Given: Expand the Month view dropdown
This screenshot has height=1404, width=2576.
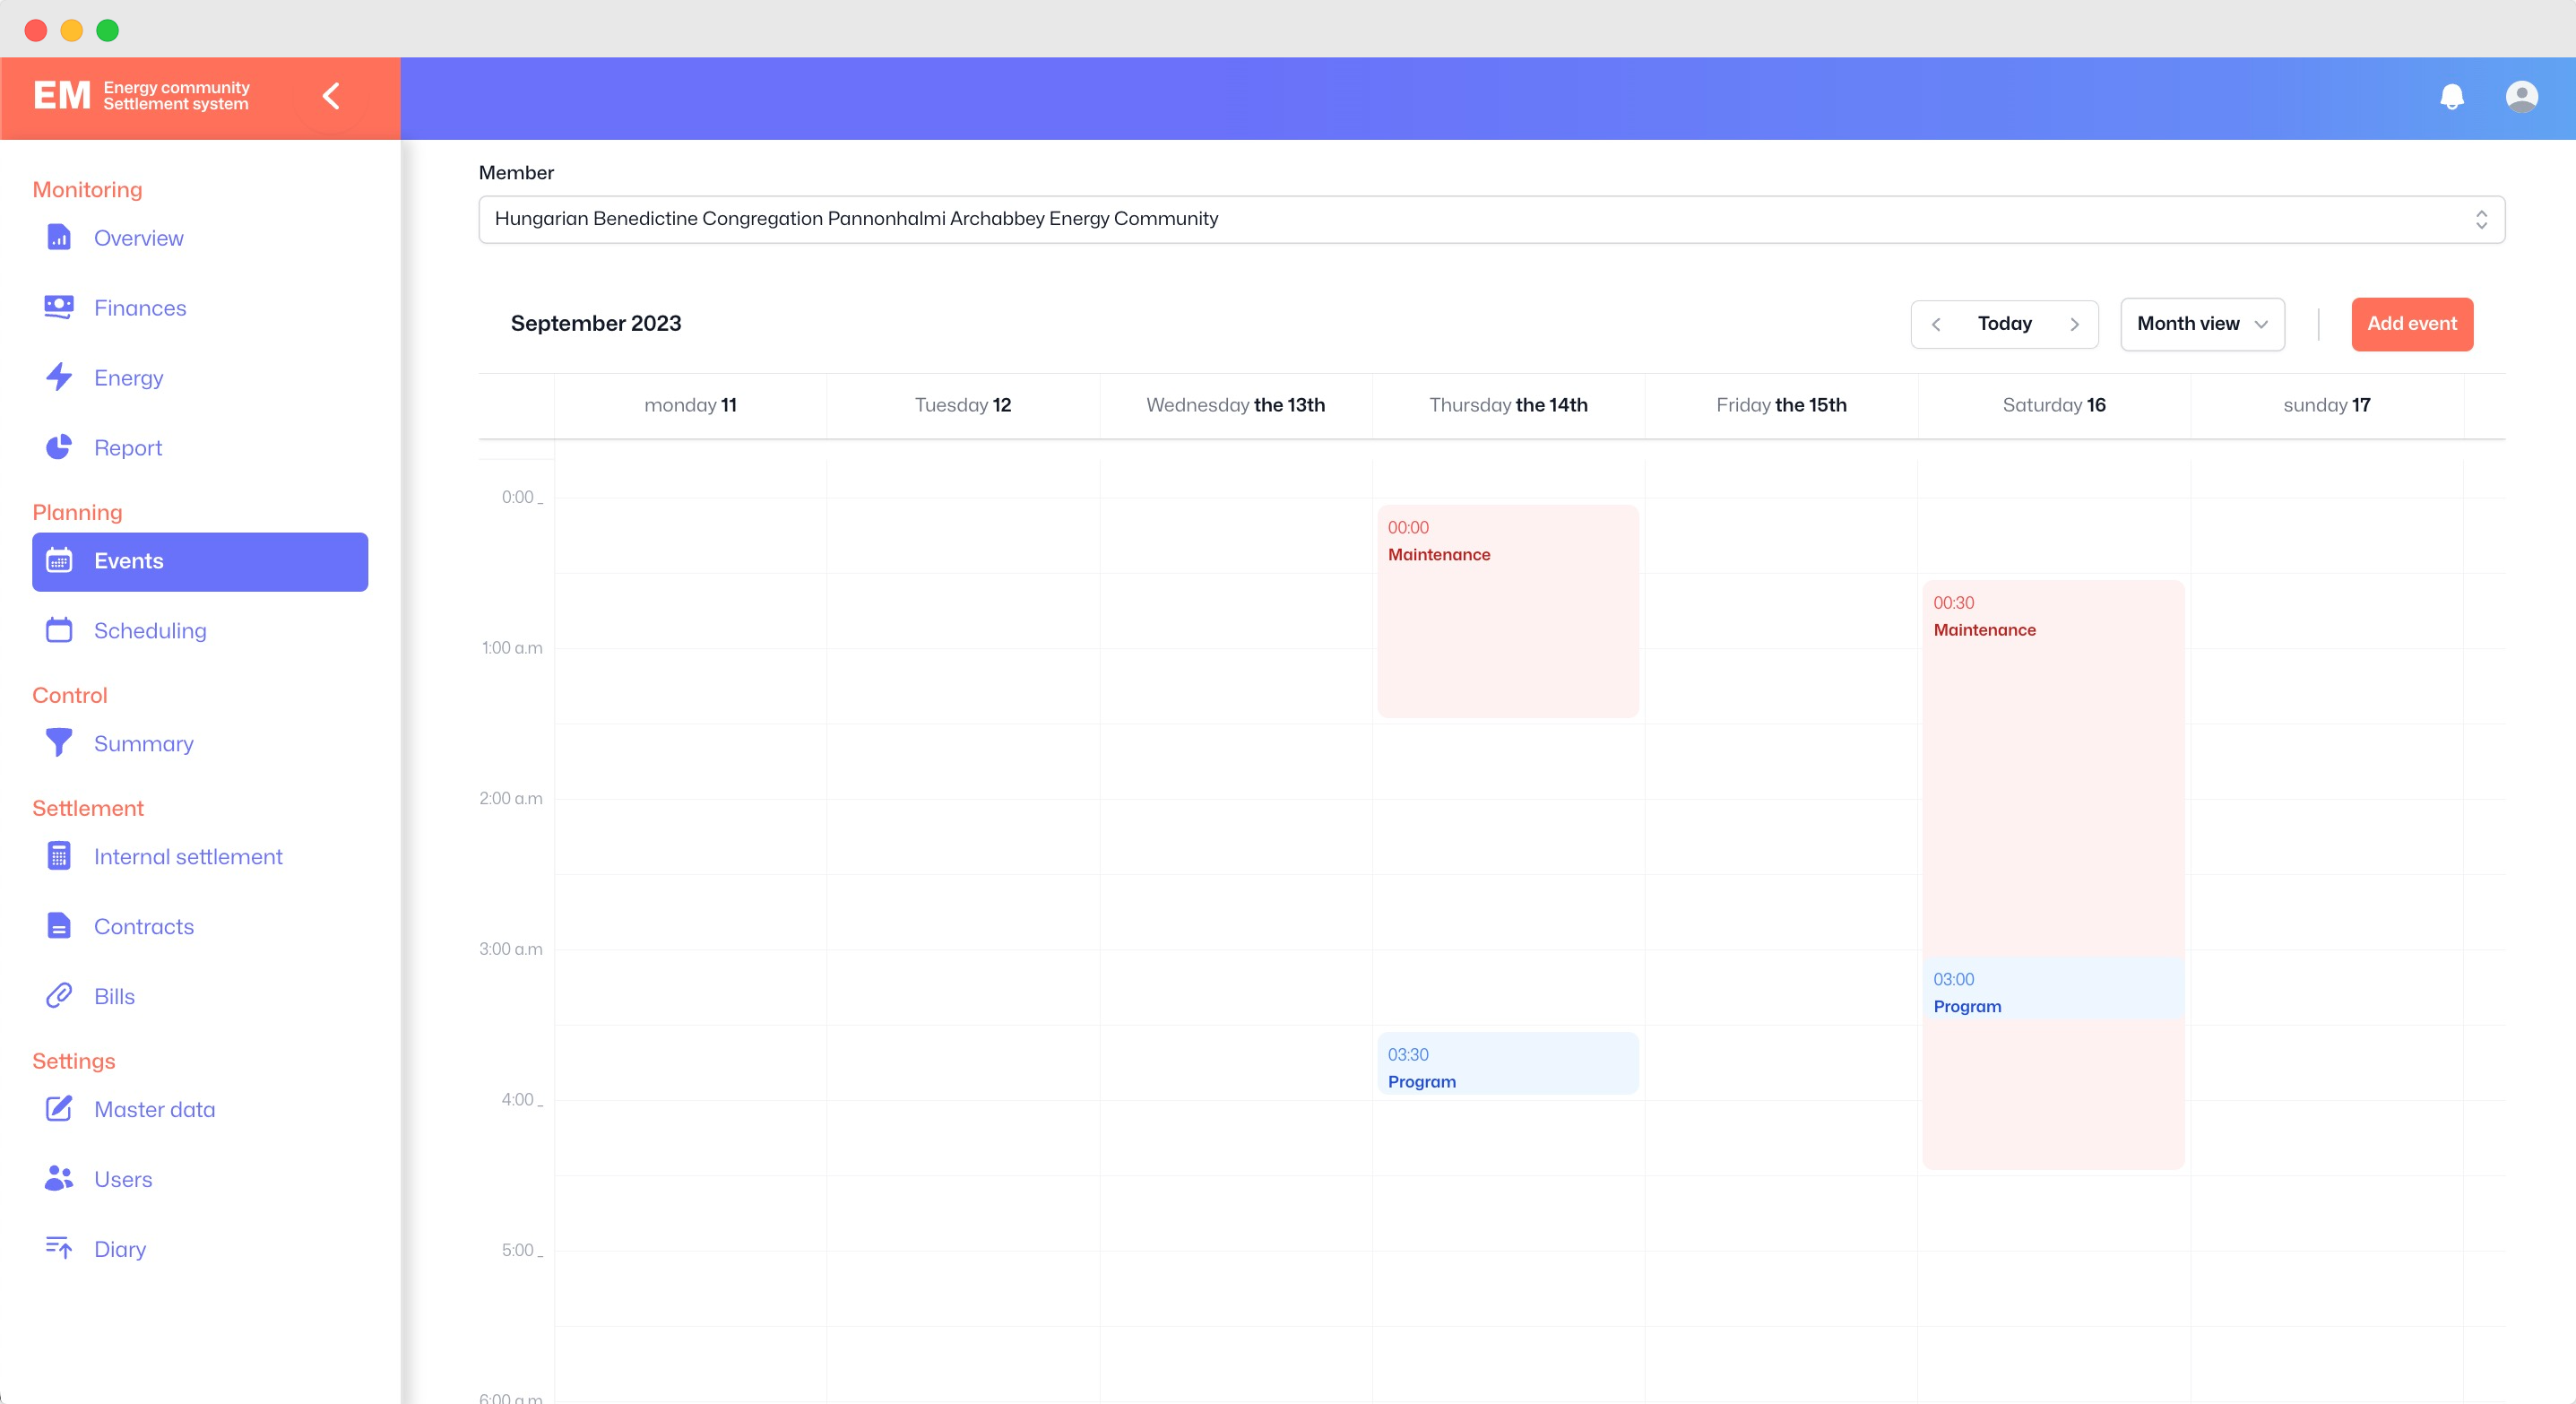Looking at the screenshot, I should 2202,324.
